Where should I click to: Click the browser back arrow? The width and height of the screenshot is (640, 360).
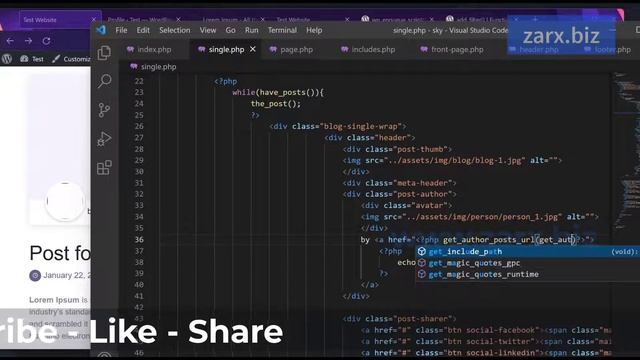coord(10,41)
